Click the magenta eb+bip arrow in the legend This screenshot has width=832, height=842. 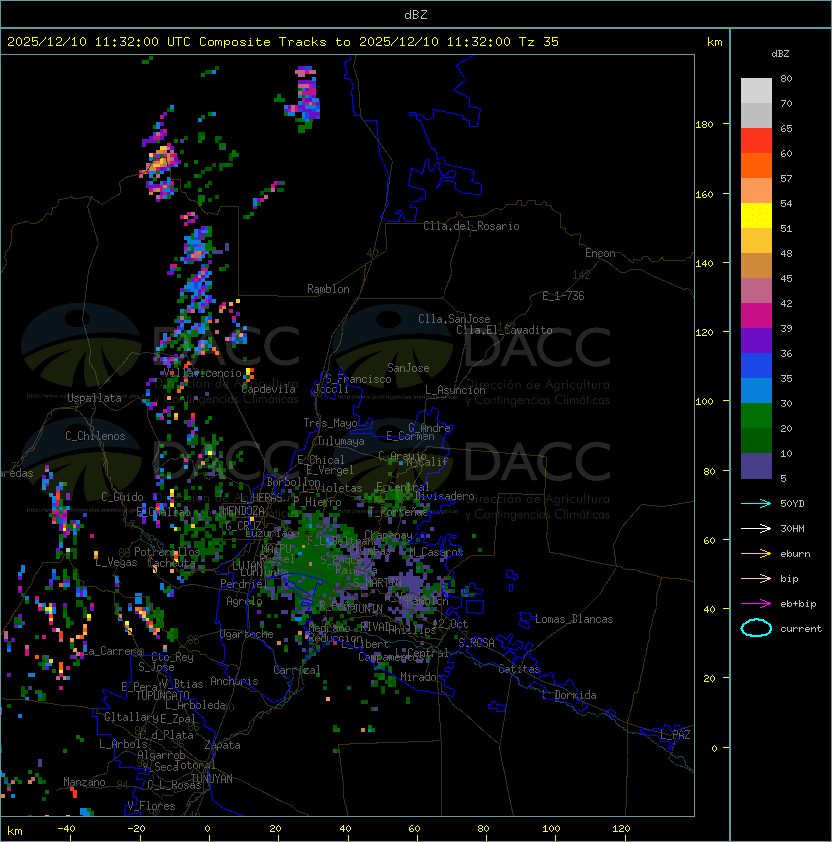pos(756,604)
